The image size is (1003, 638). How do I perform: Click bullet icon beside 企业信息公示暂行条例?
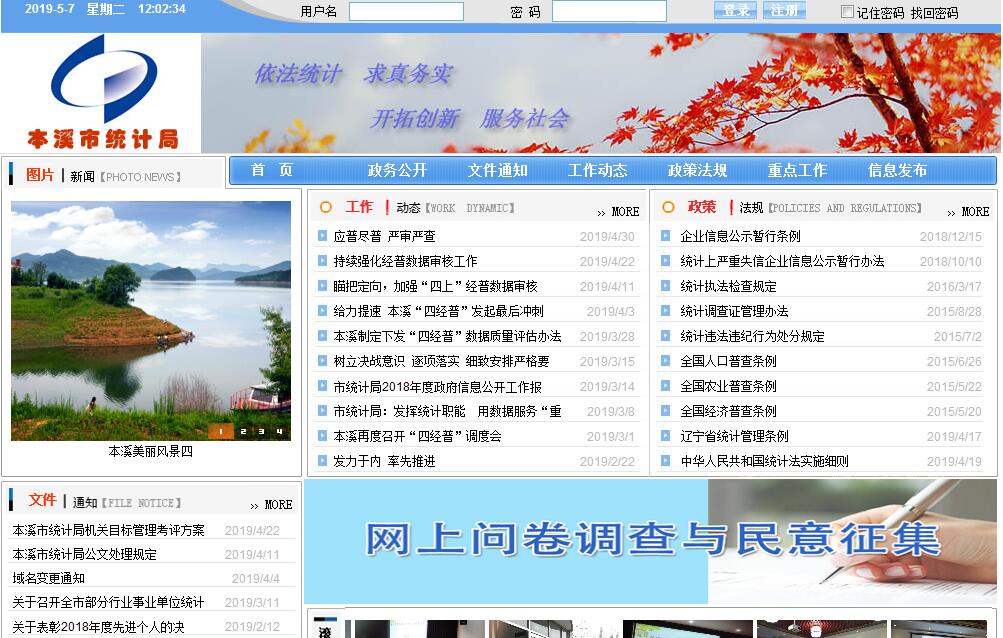pos(666,236)
